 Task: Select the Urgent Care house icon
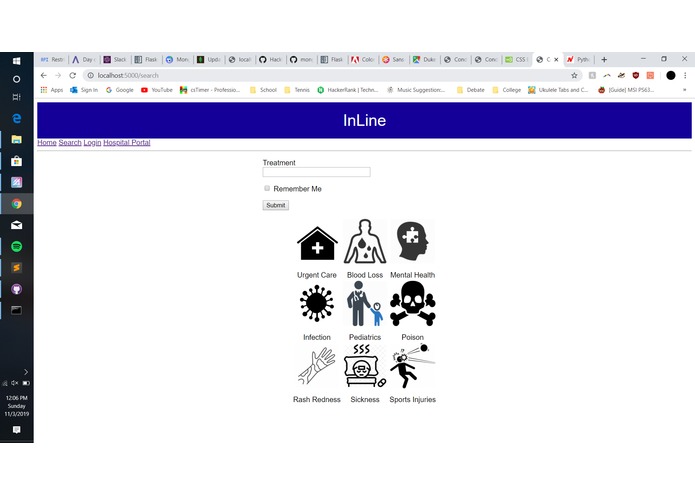[x=317, y=243]
